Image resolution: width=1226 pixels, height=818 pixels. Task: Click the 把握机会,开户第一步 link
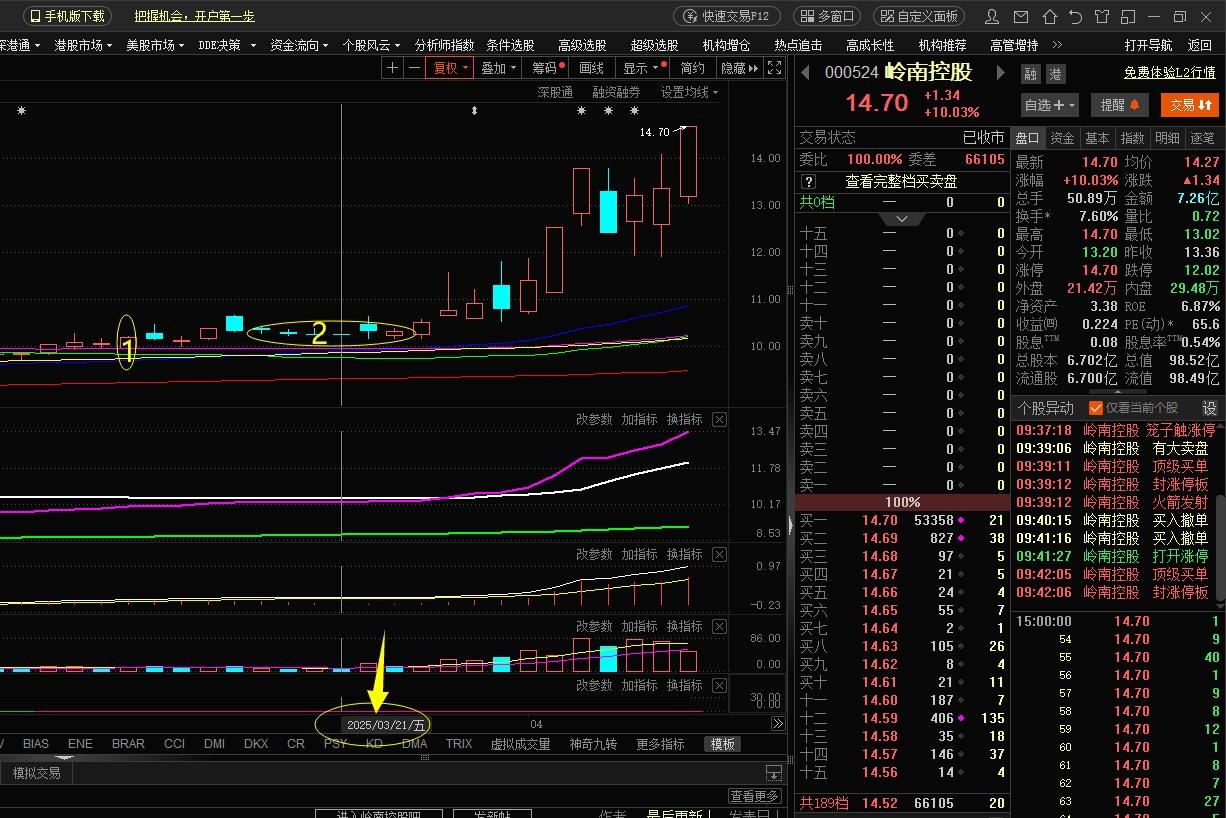click(195, 16)
